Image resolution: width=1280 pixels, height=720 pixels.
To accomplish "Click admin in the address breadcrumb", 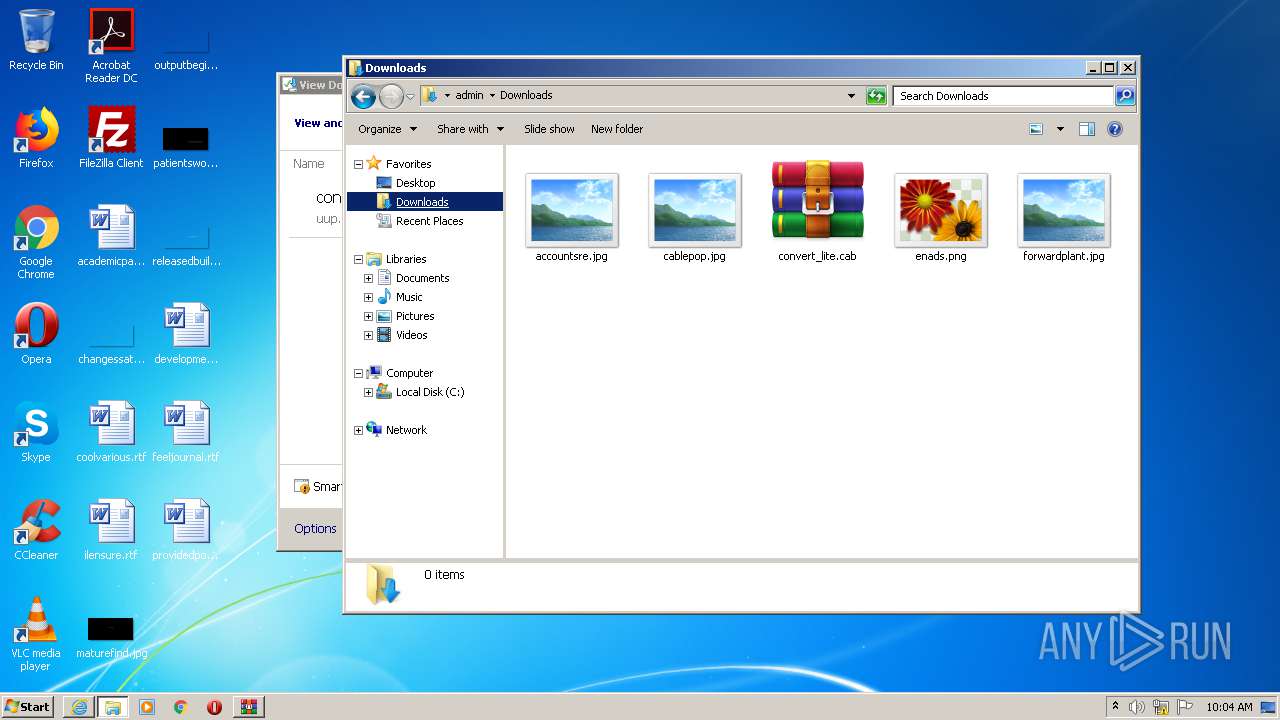I will pos(469,96).
